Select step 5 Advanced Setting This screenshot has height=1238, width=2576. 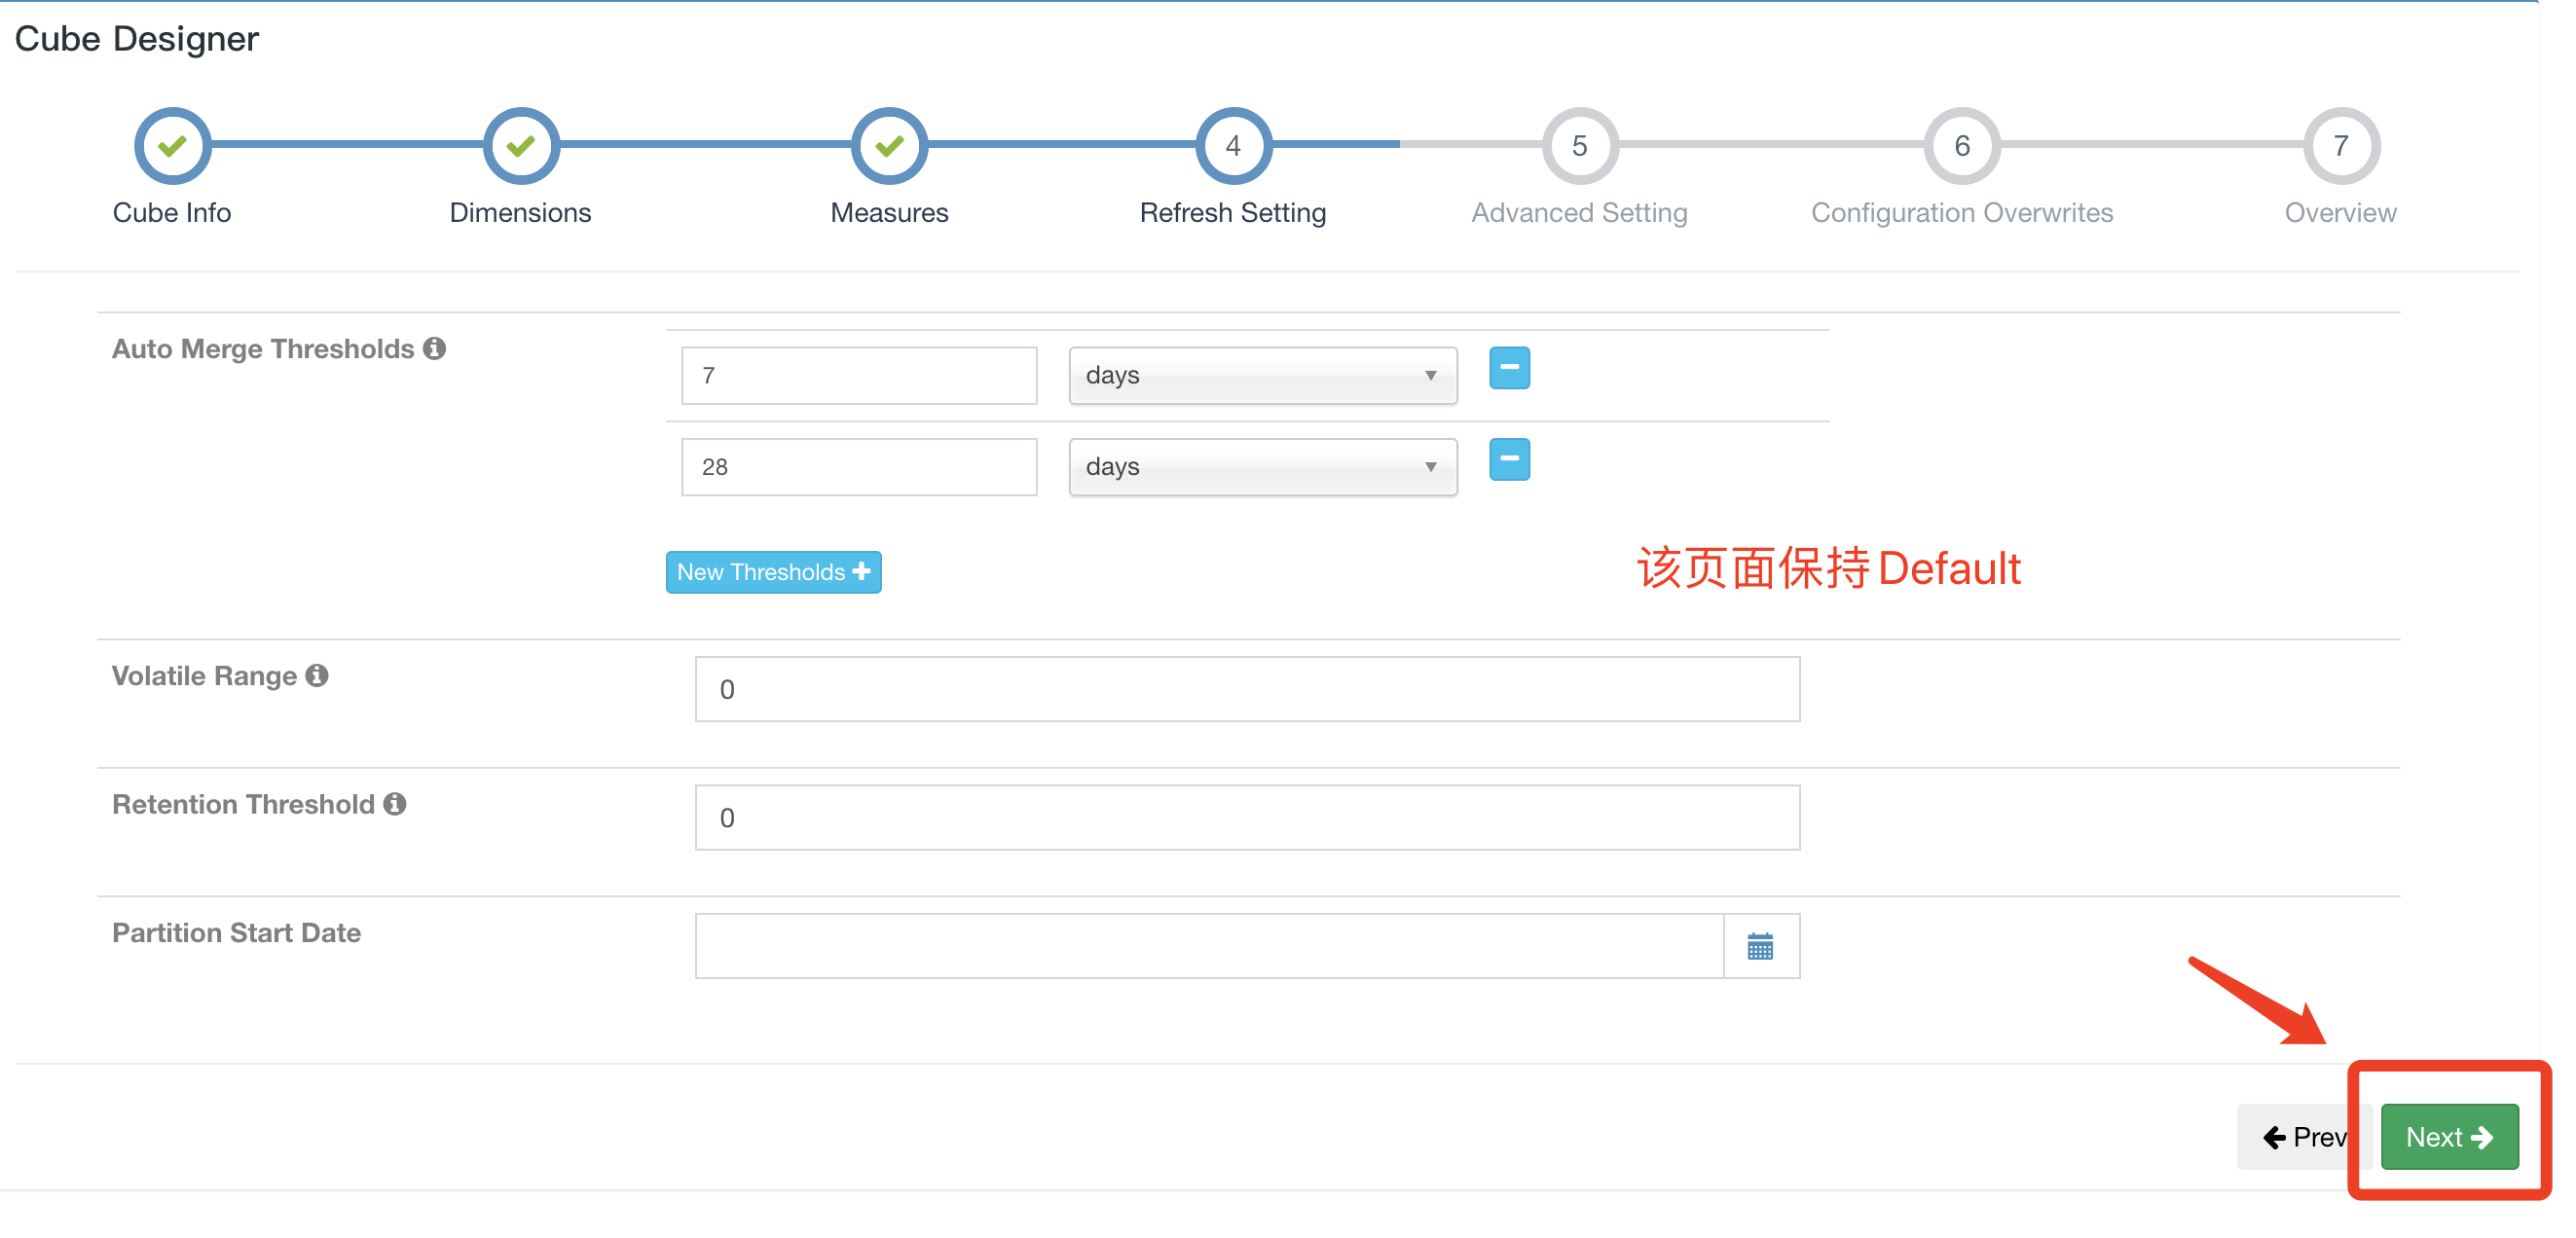pos(1579,146)
